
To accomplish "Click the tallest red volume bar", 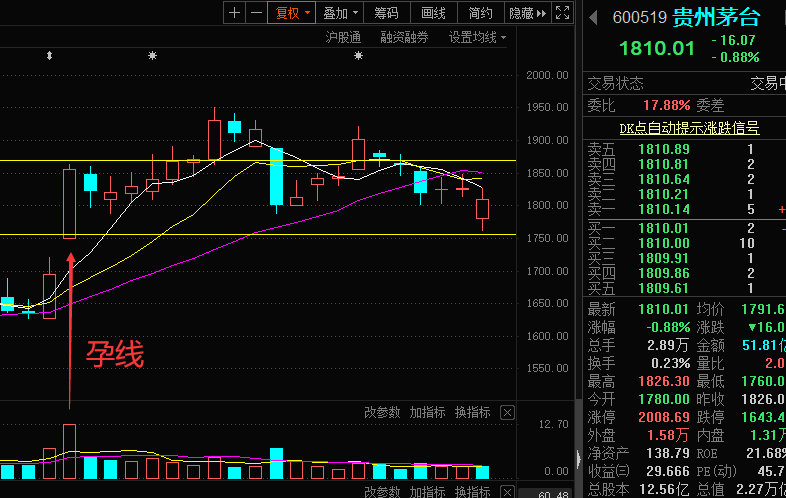I will [x=70, y=451].
